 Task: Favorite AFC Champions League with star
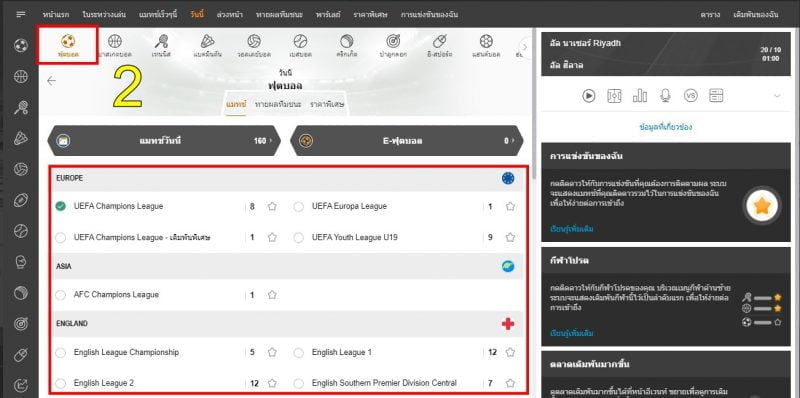(272, 295)
